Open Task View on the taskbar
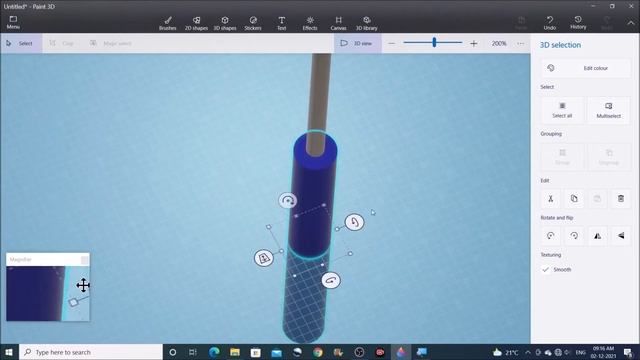Screen dimensions: 640x360 click(x=193, y=352)
